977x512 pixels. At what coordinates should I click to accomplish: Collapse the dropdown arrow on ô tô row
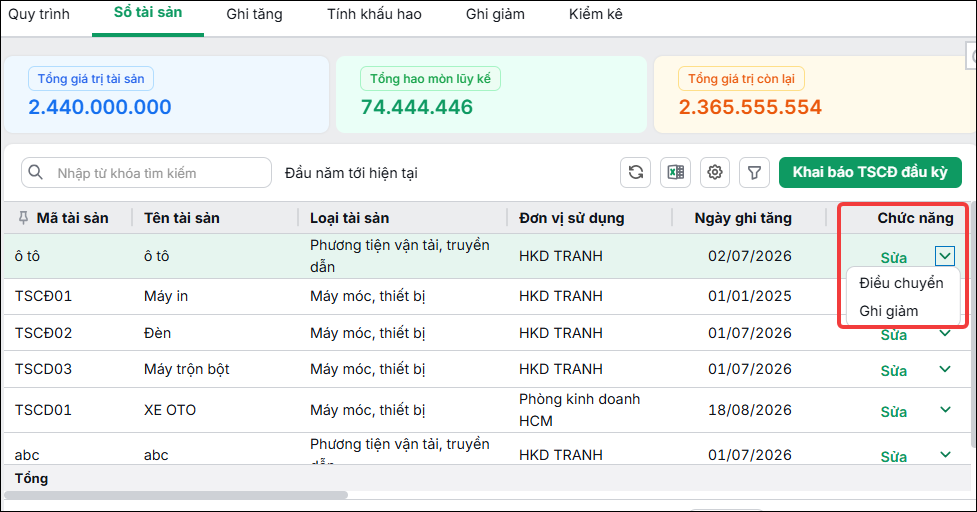(x=945, y=256)
